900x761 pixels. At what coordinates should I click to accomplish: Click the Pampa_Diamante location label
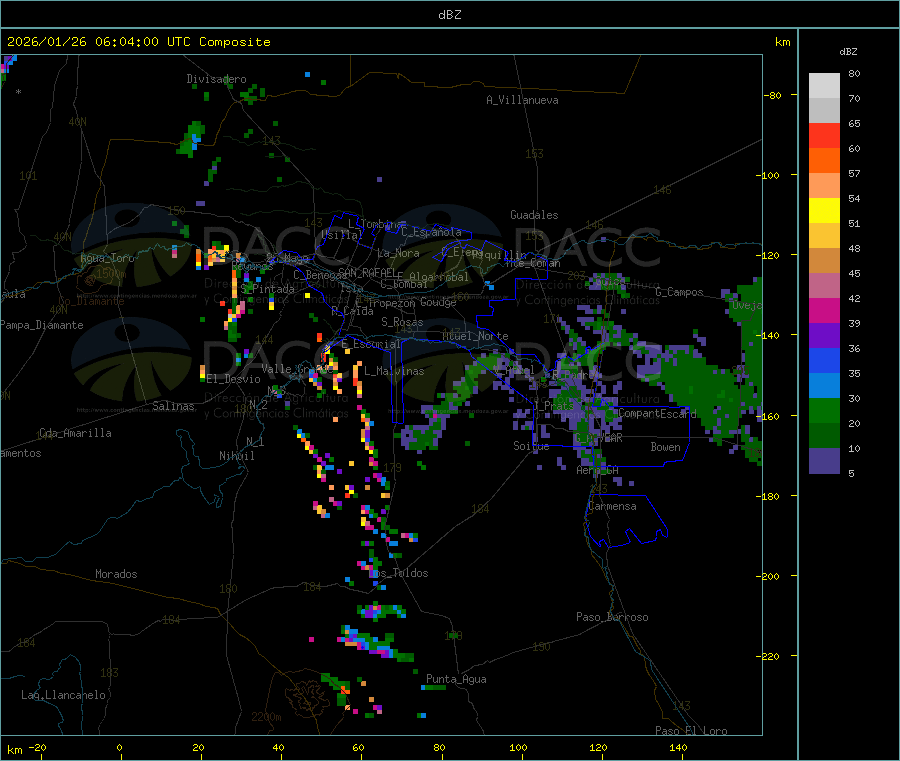[42, 325]
